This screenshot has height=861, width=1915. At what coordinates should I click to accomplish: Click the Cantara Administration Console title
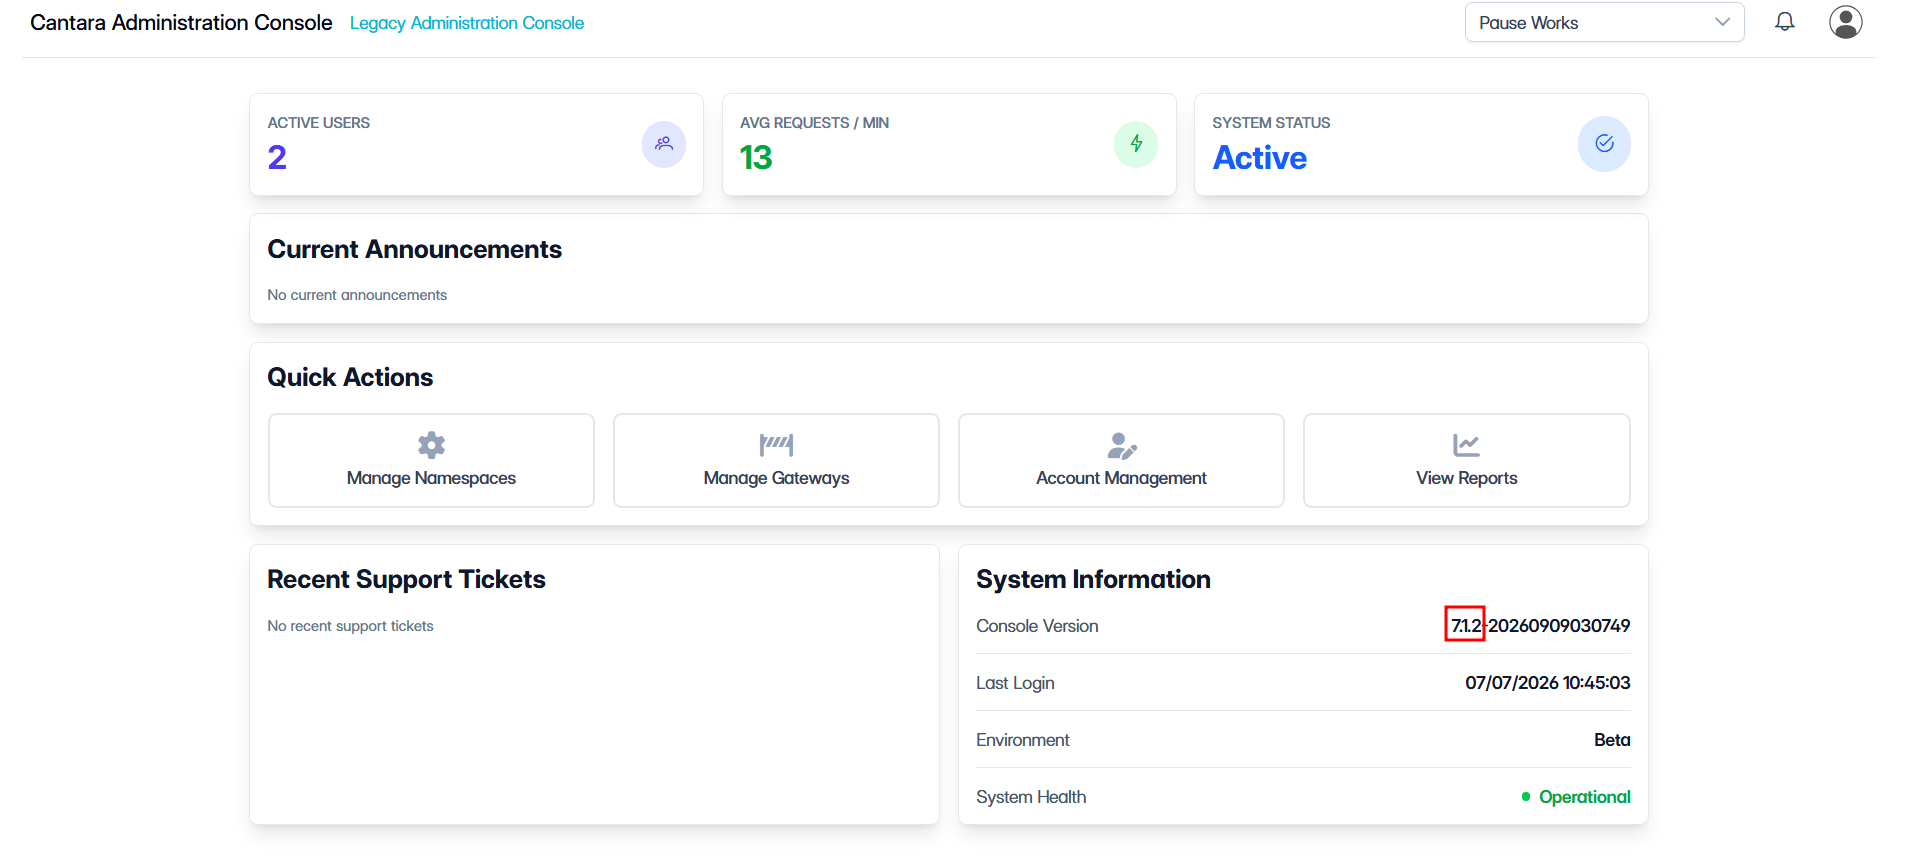(x=181, y=22)
